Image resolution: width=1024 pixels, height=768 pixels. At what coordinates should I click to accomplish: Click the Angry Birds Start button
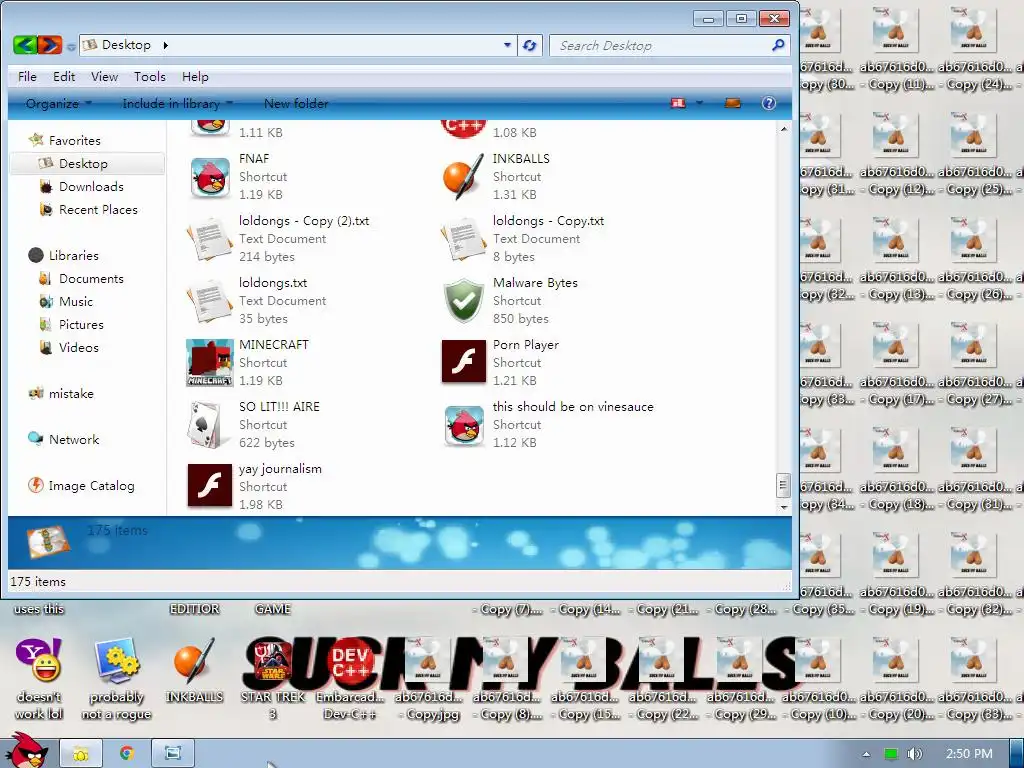coord(26,751)
